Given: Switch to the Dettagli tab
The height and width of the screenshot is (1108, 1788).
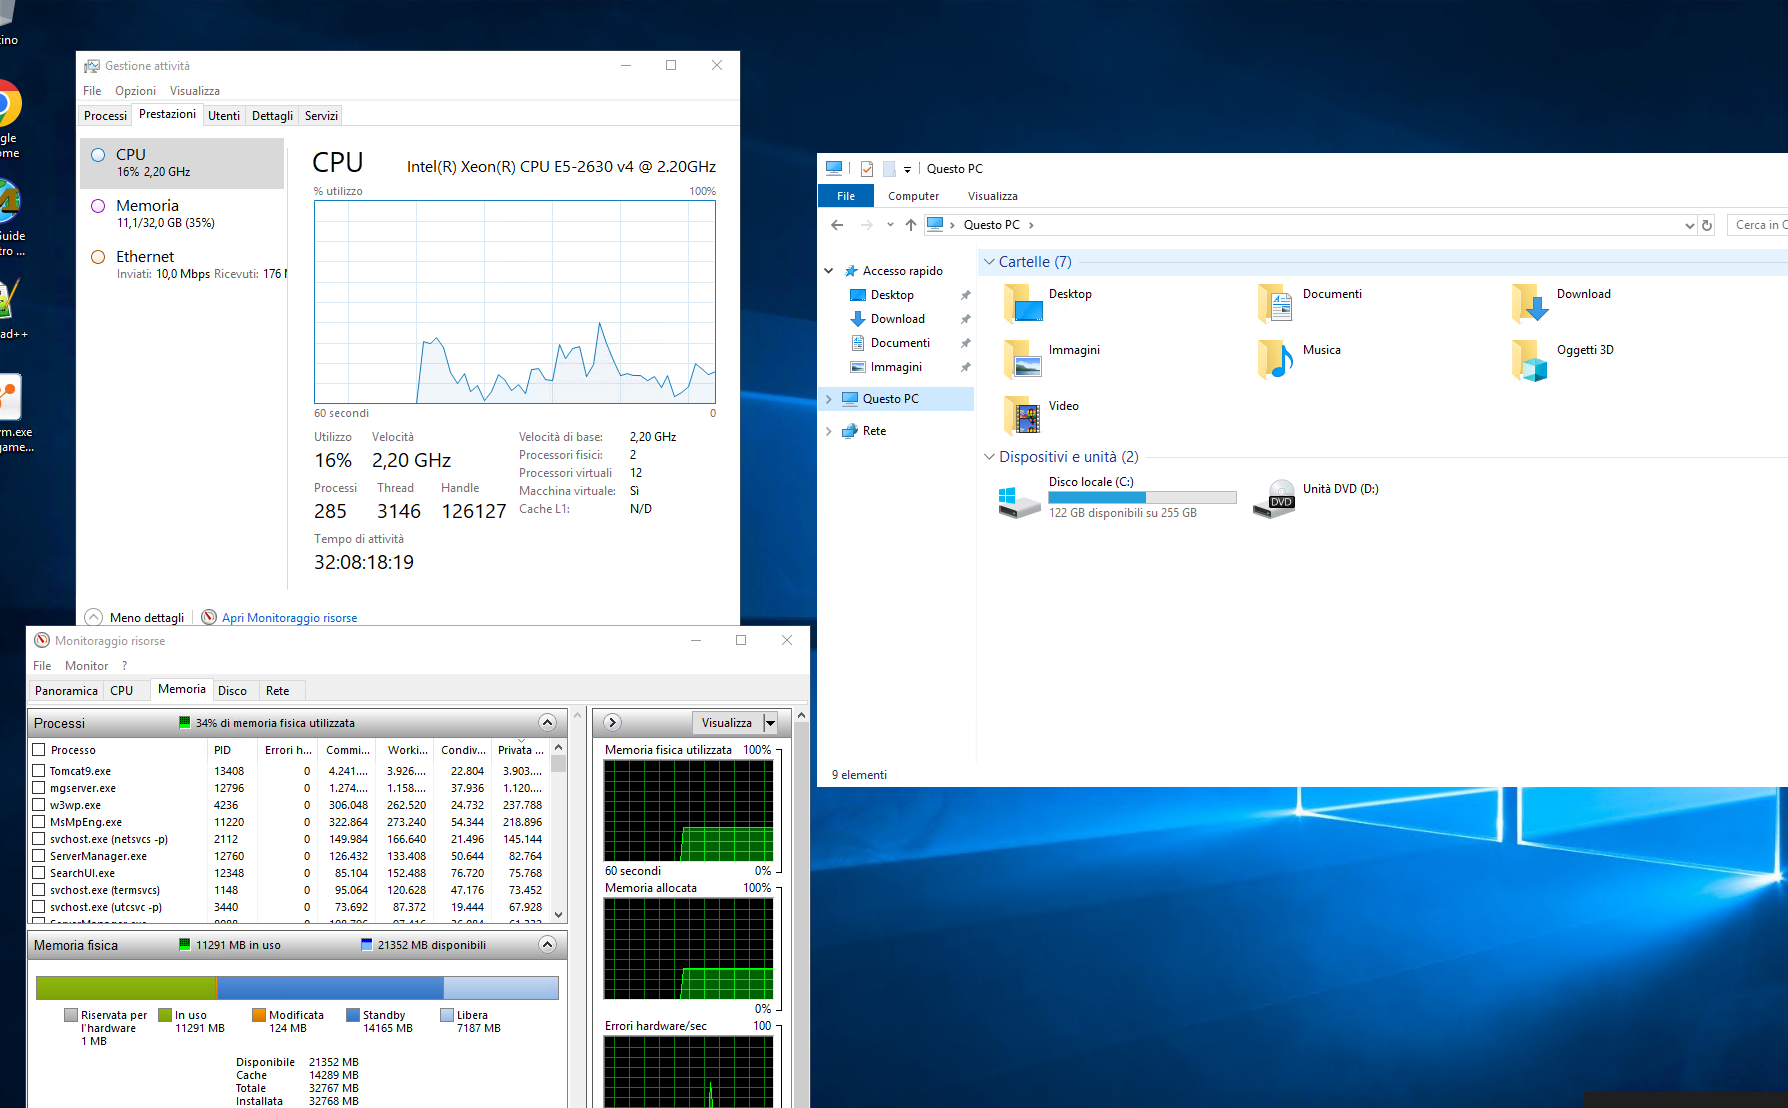Looking at the screenshot, I should 272,116.
